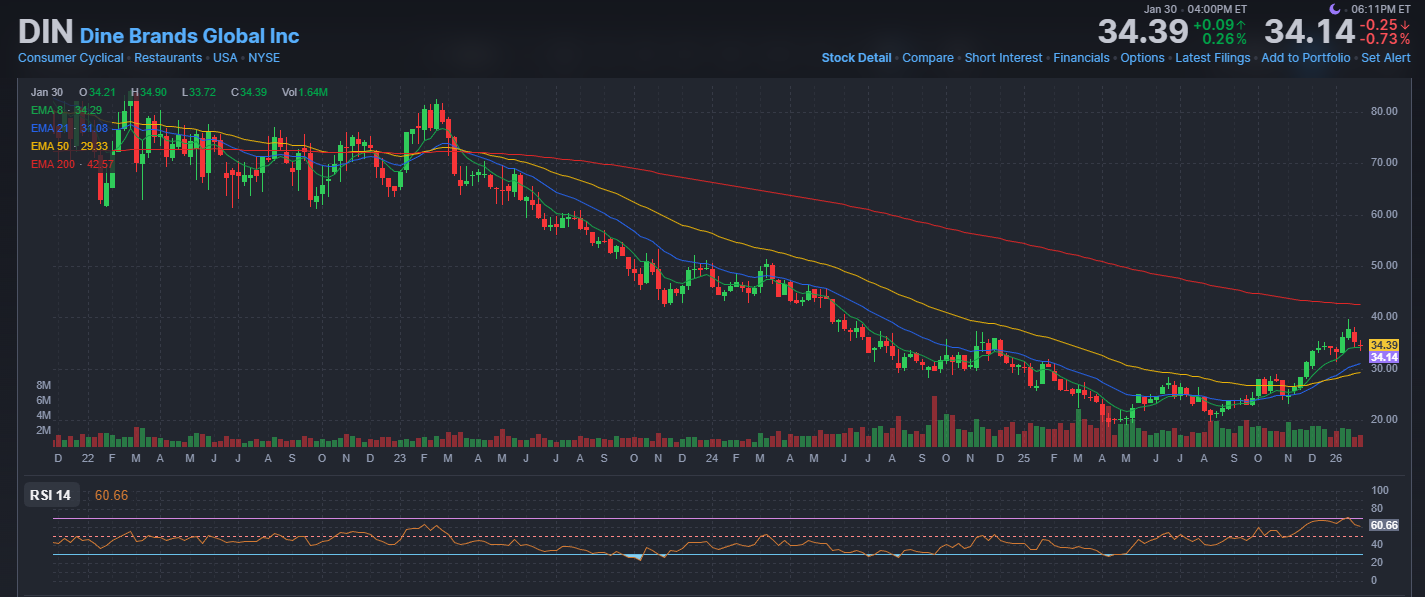Open the Consumer Cyclical sector link
Viewport: 1425px width, 597px height.
pos(71,58)
